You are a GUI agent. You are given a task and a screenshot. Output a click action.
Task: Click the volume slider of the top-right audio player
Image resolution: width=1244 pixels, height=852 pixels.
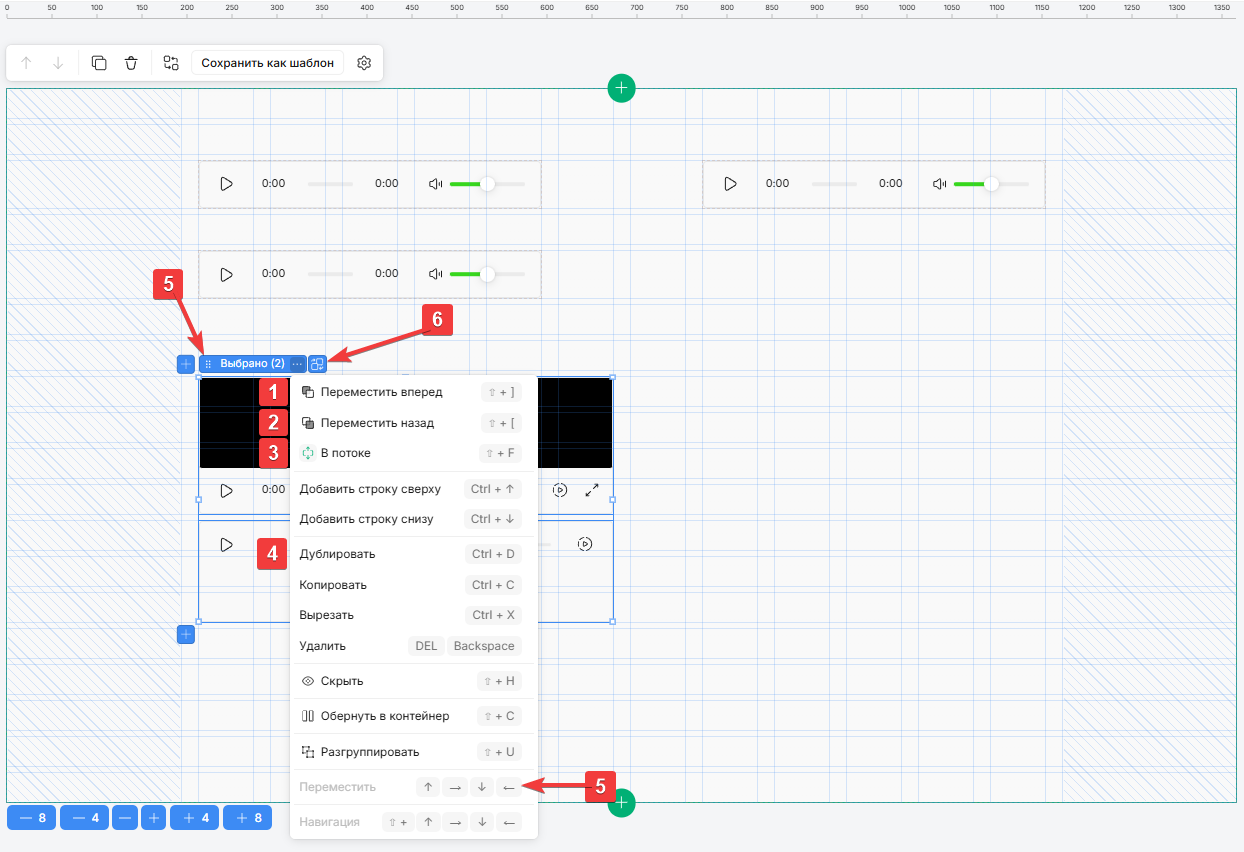(x=990, y=184)
